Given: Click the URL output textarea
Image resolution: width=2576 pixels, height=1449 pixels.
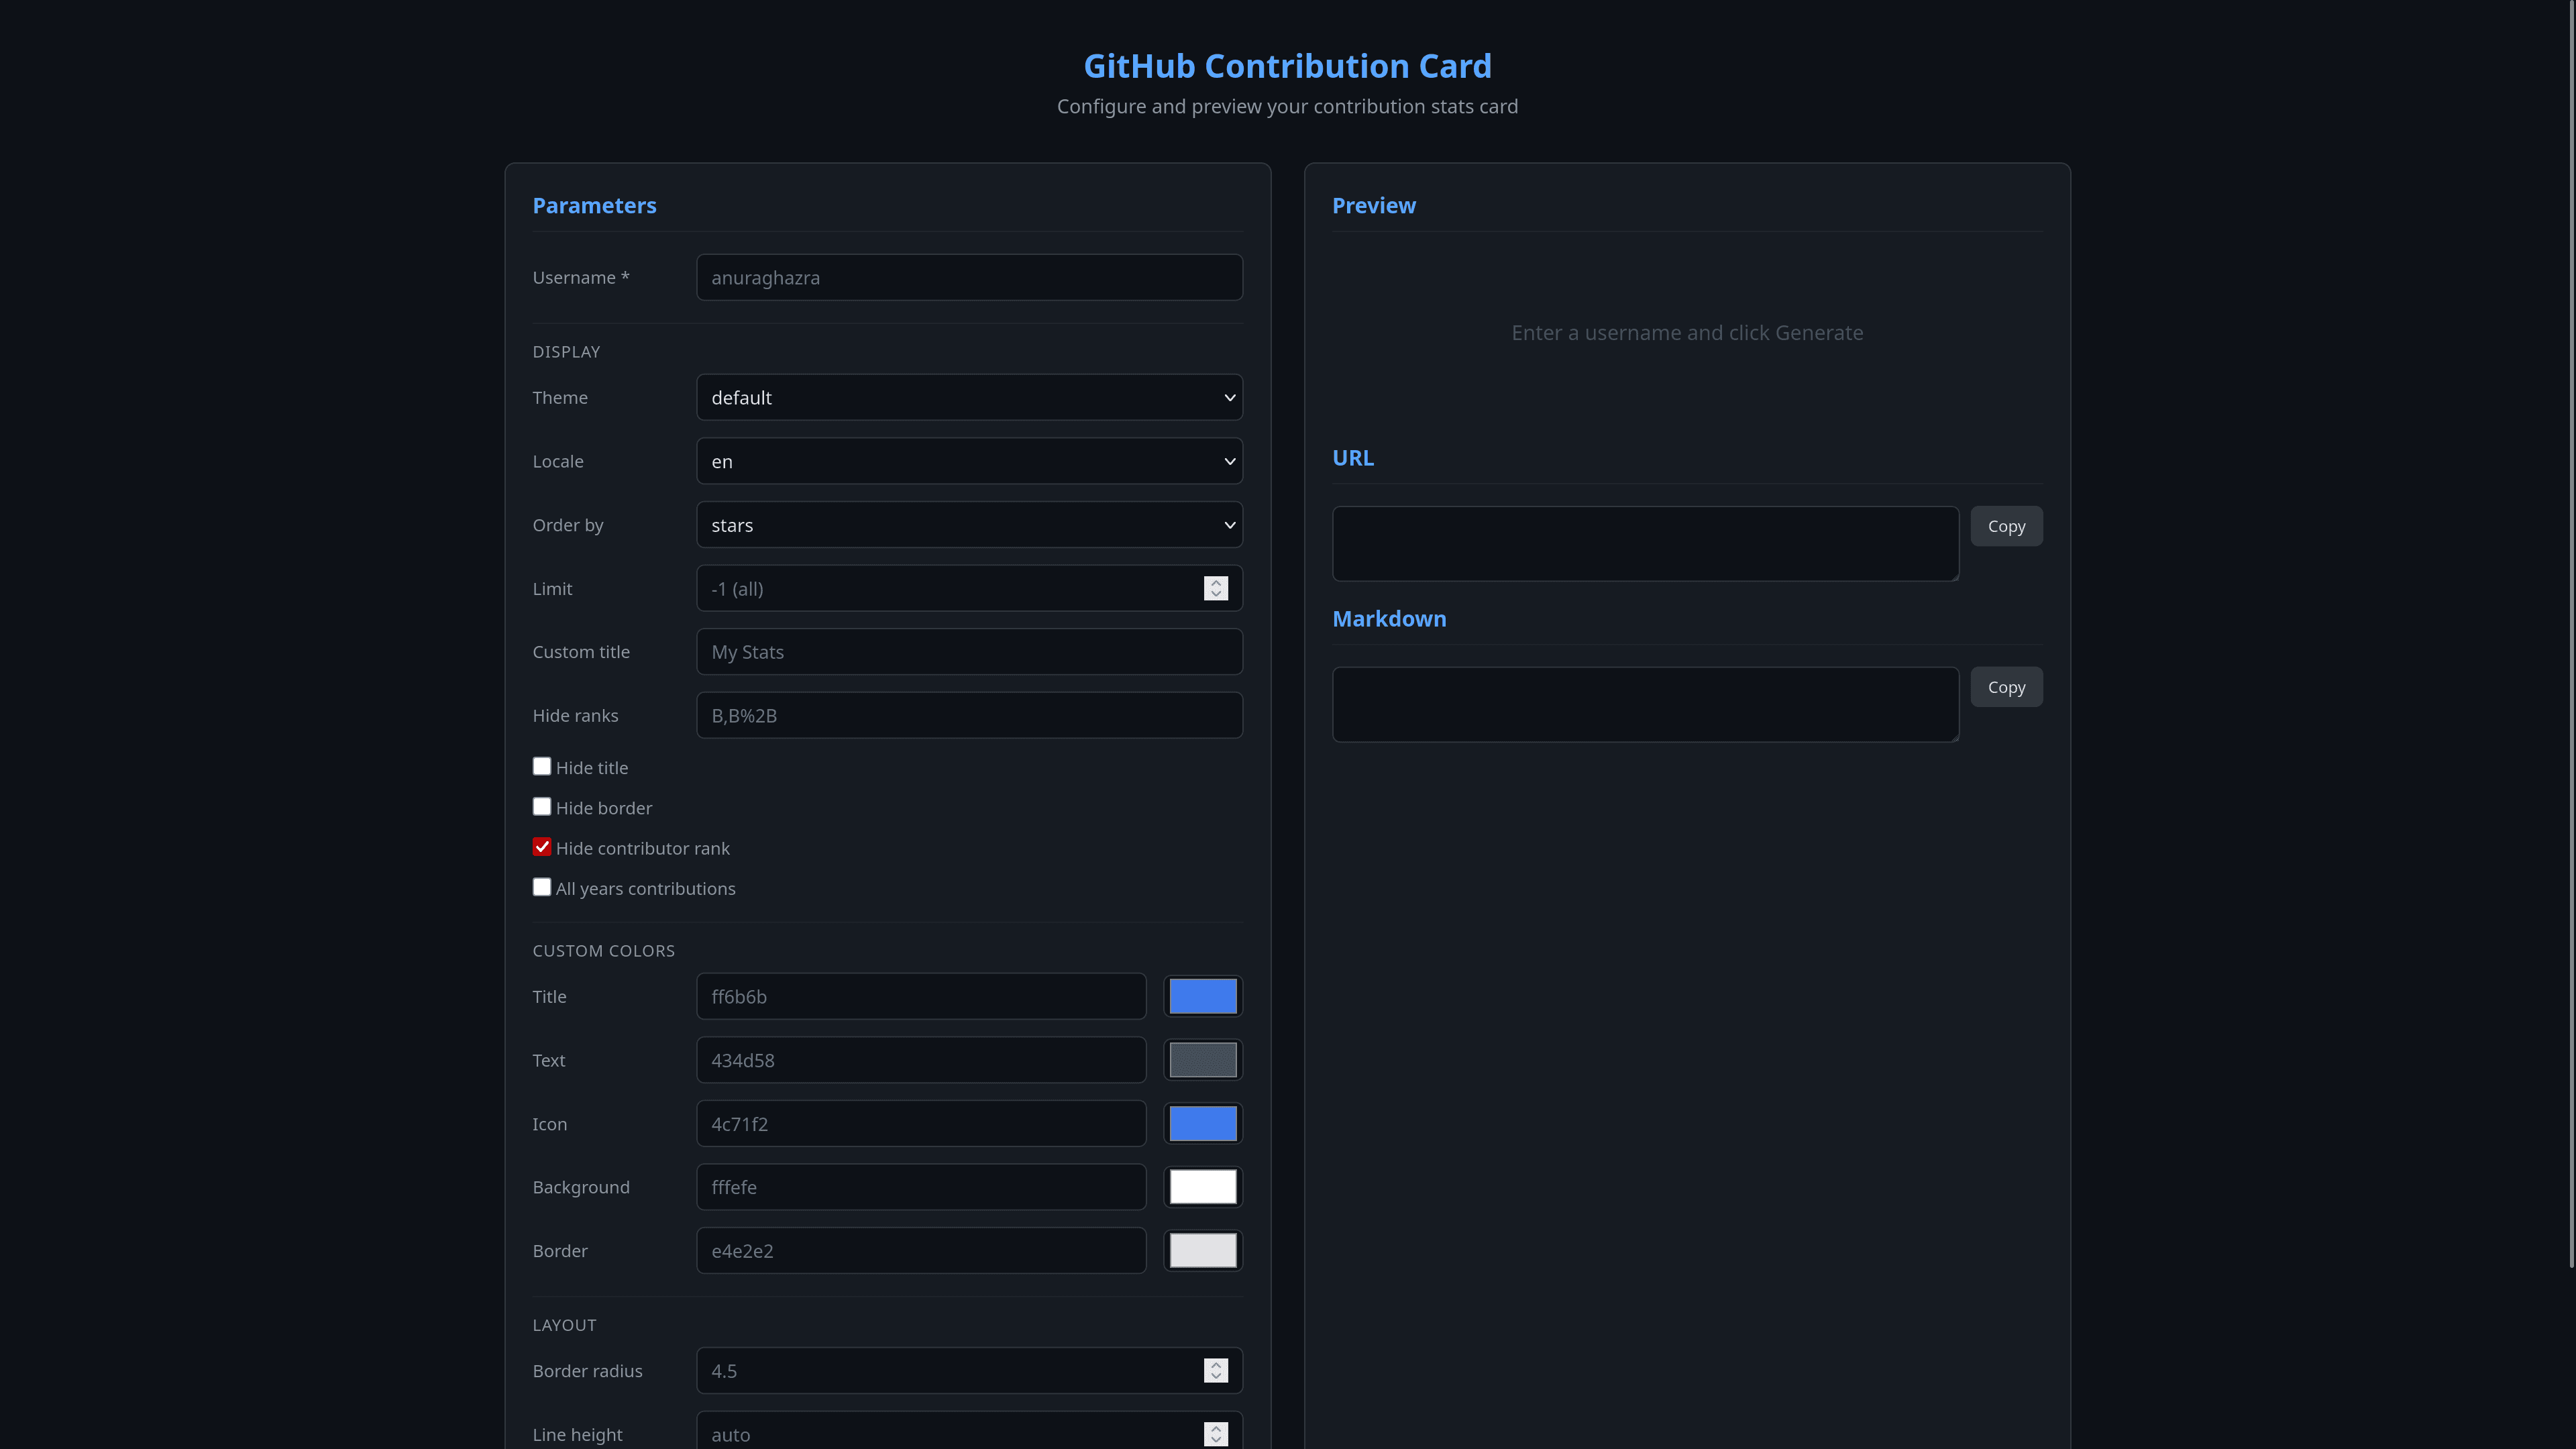Looking at the screenshot, I should pos(1645,544).
